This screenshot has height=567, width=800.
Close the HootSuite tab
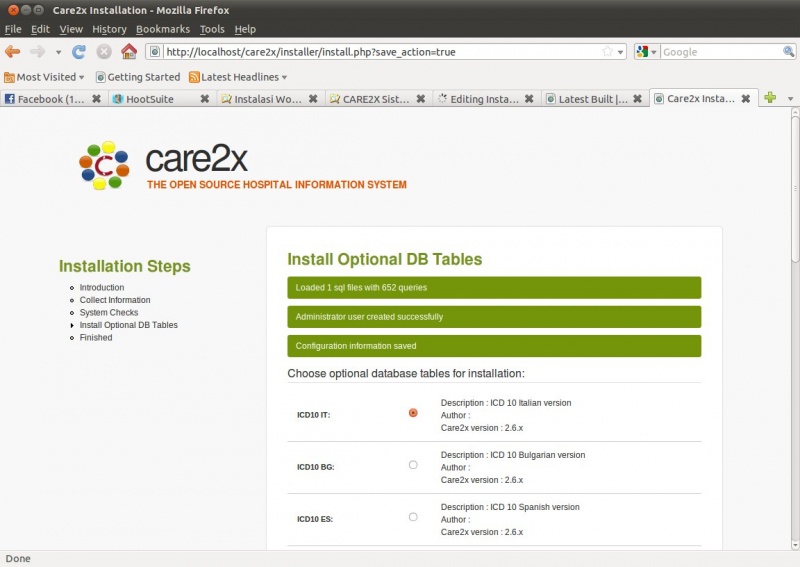204,99
